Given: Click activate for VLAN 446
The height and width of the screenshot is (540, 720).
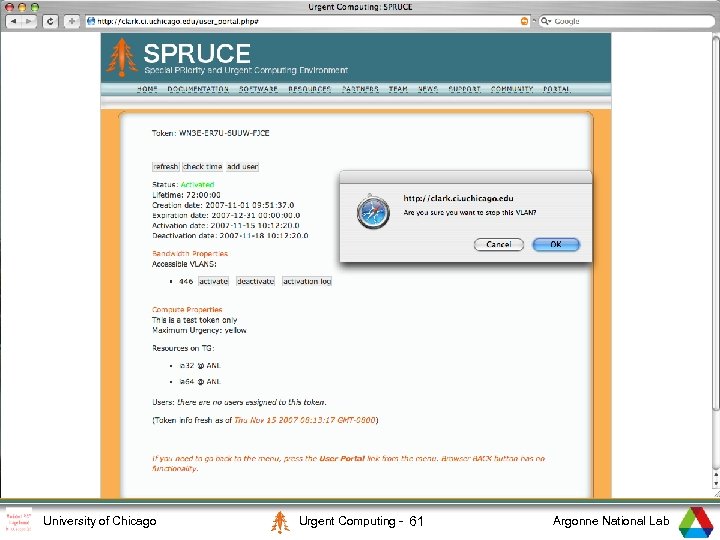Looking at the screenshot, I should click(x=213, y=281).
